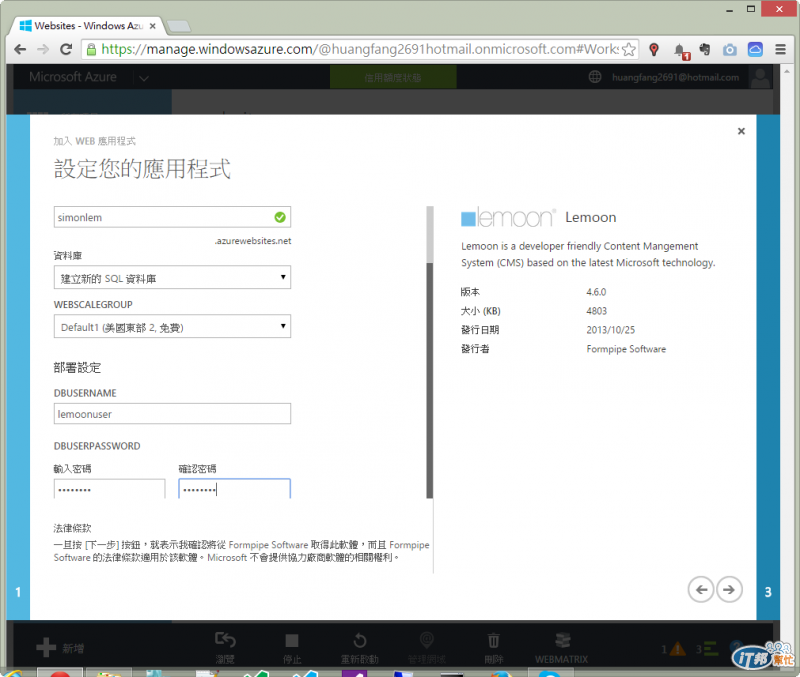Click the 版本 4.6.0 value
The image size is (800, 677).
[596, 292]
